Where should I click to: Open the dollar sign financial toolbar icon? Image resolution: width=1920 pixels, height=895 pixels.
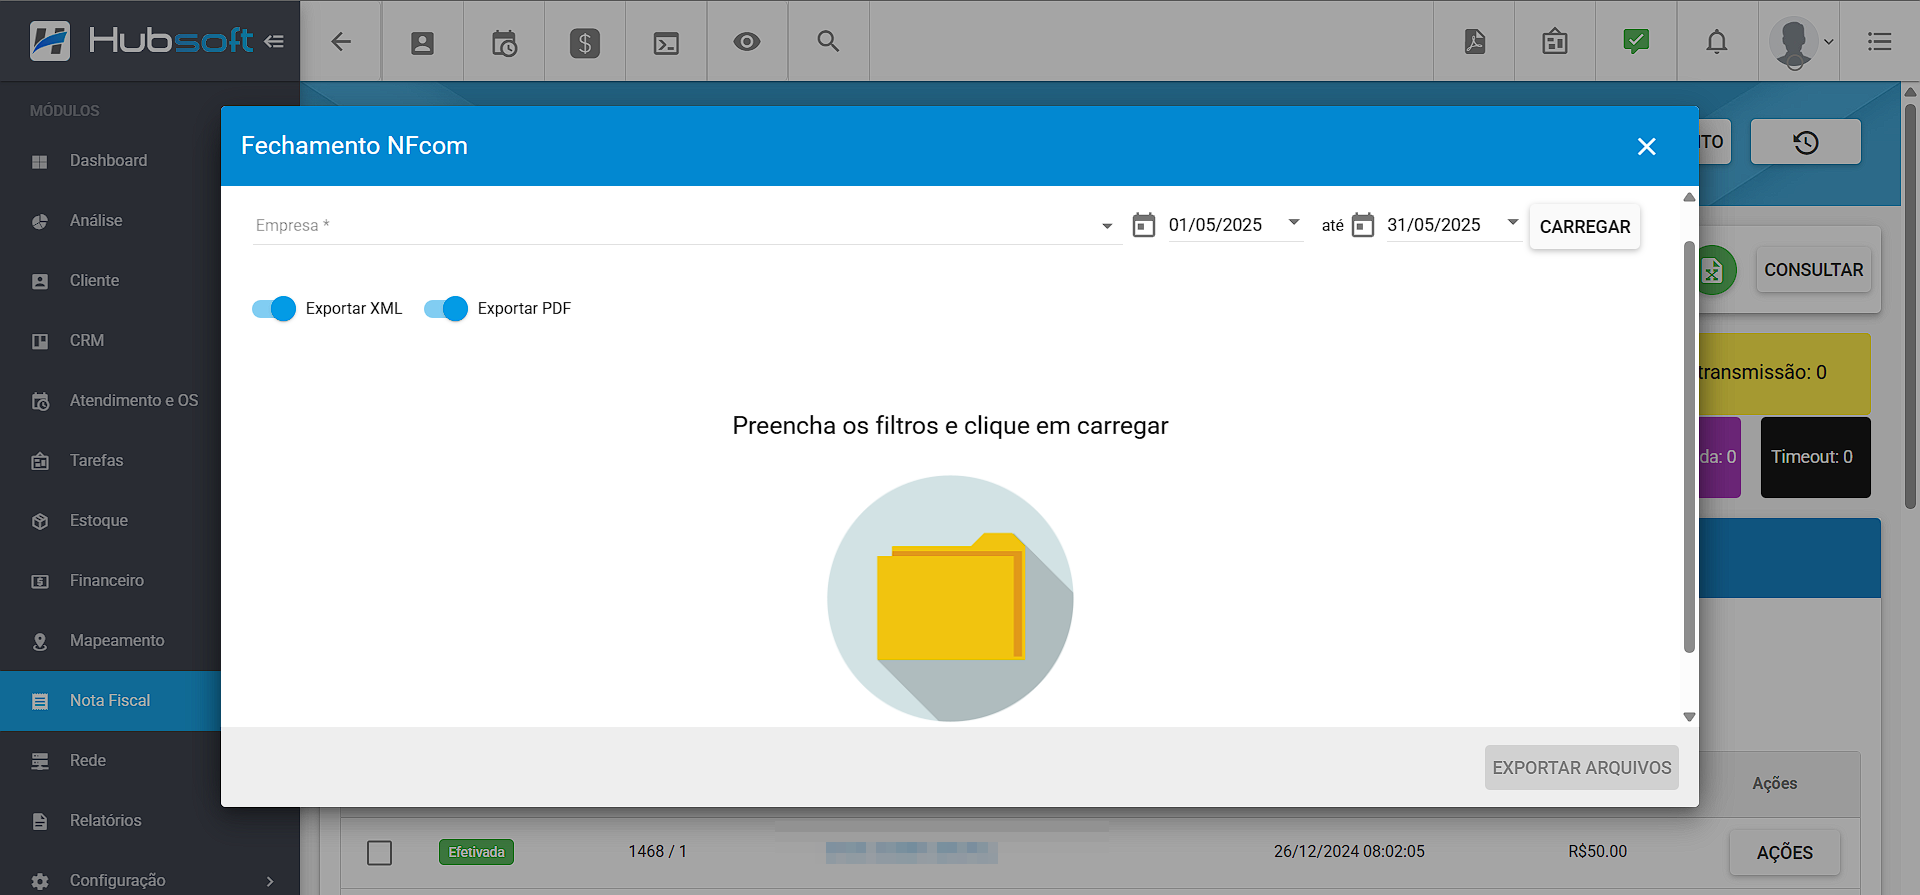585,42
